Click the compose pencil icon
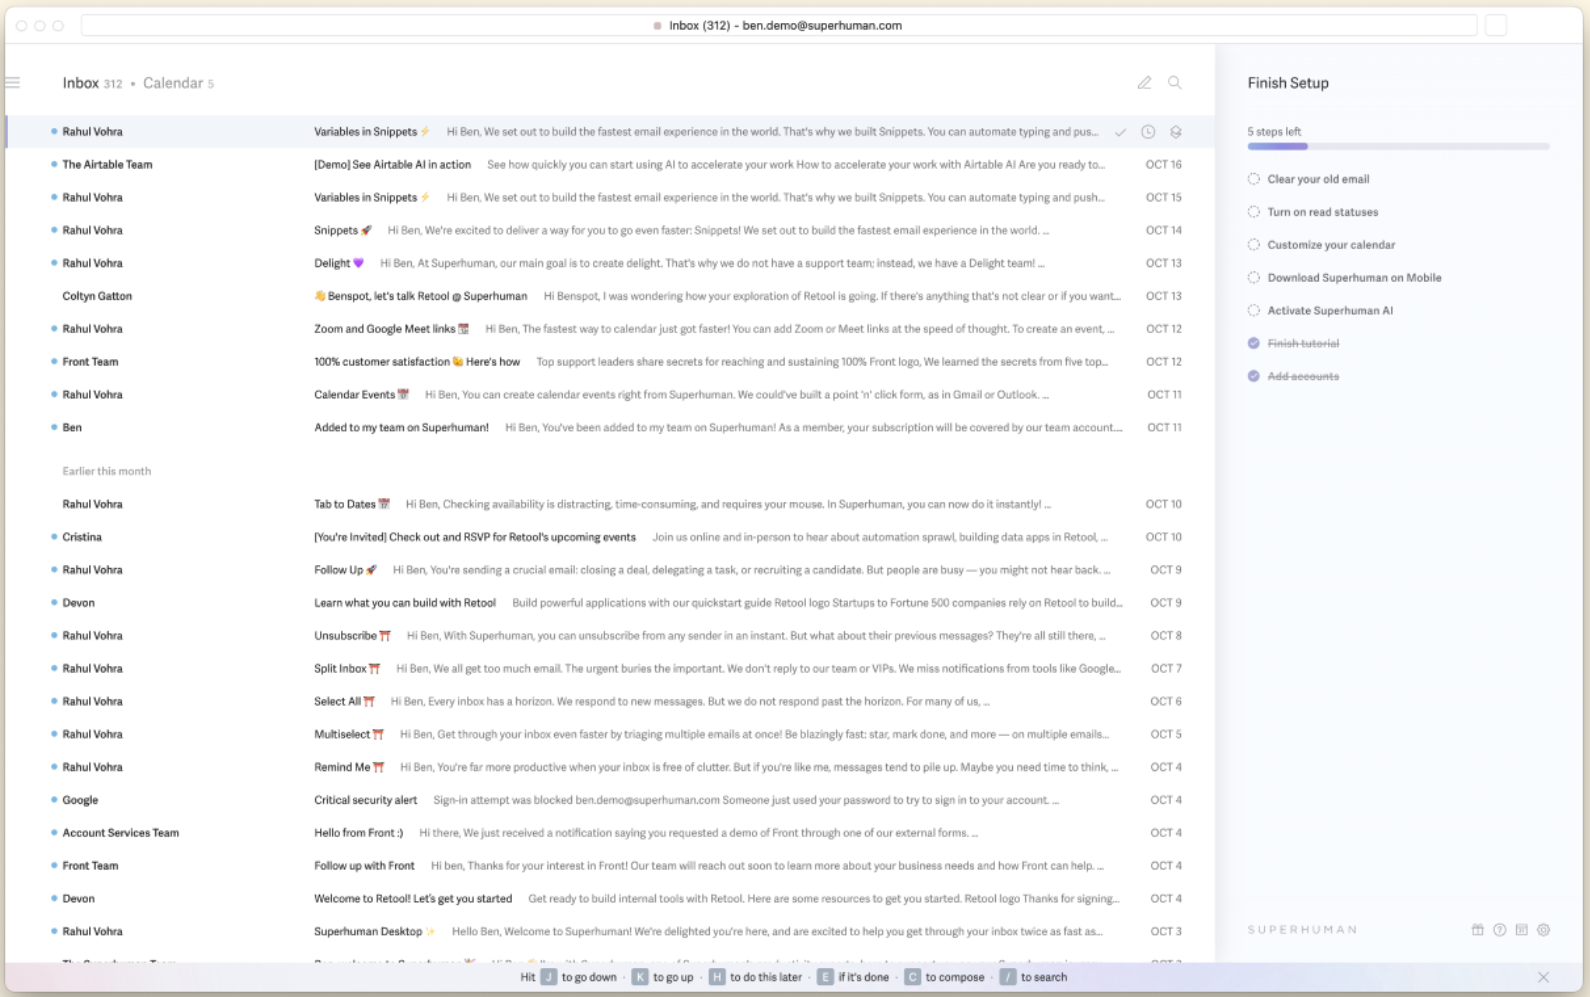This screenshot has height=997, width=1590. 1144,83
